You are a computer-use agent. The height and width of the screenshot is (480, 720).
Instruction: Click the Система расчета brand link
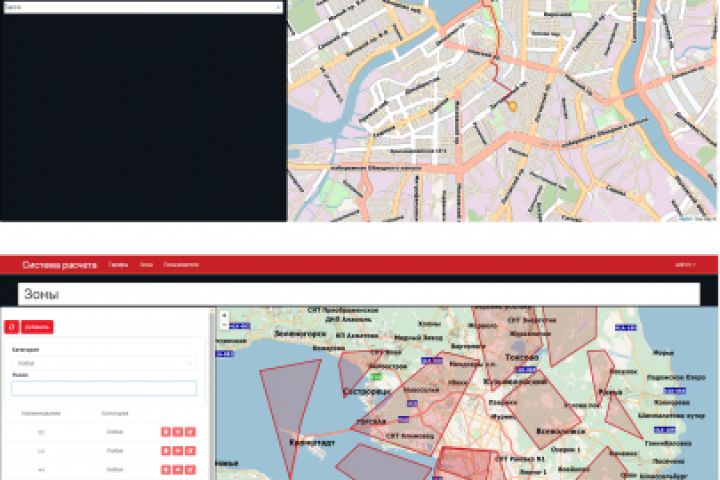[60, 265]
